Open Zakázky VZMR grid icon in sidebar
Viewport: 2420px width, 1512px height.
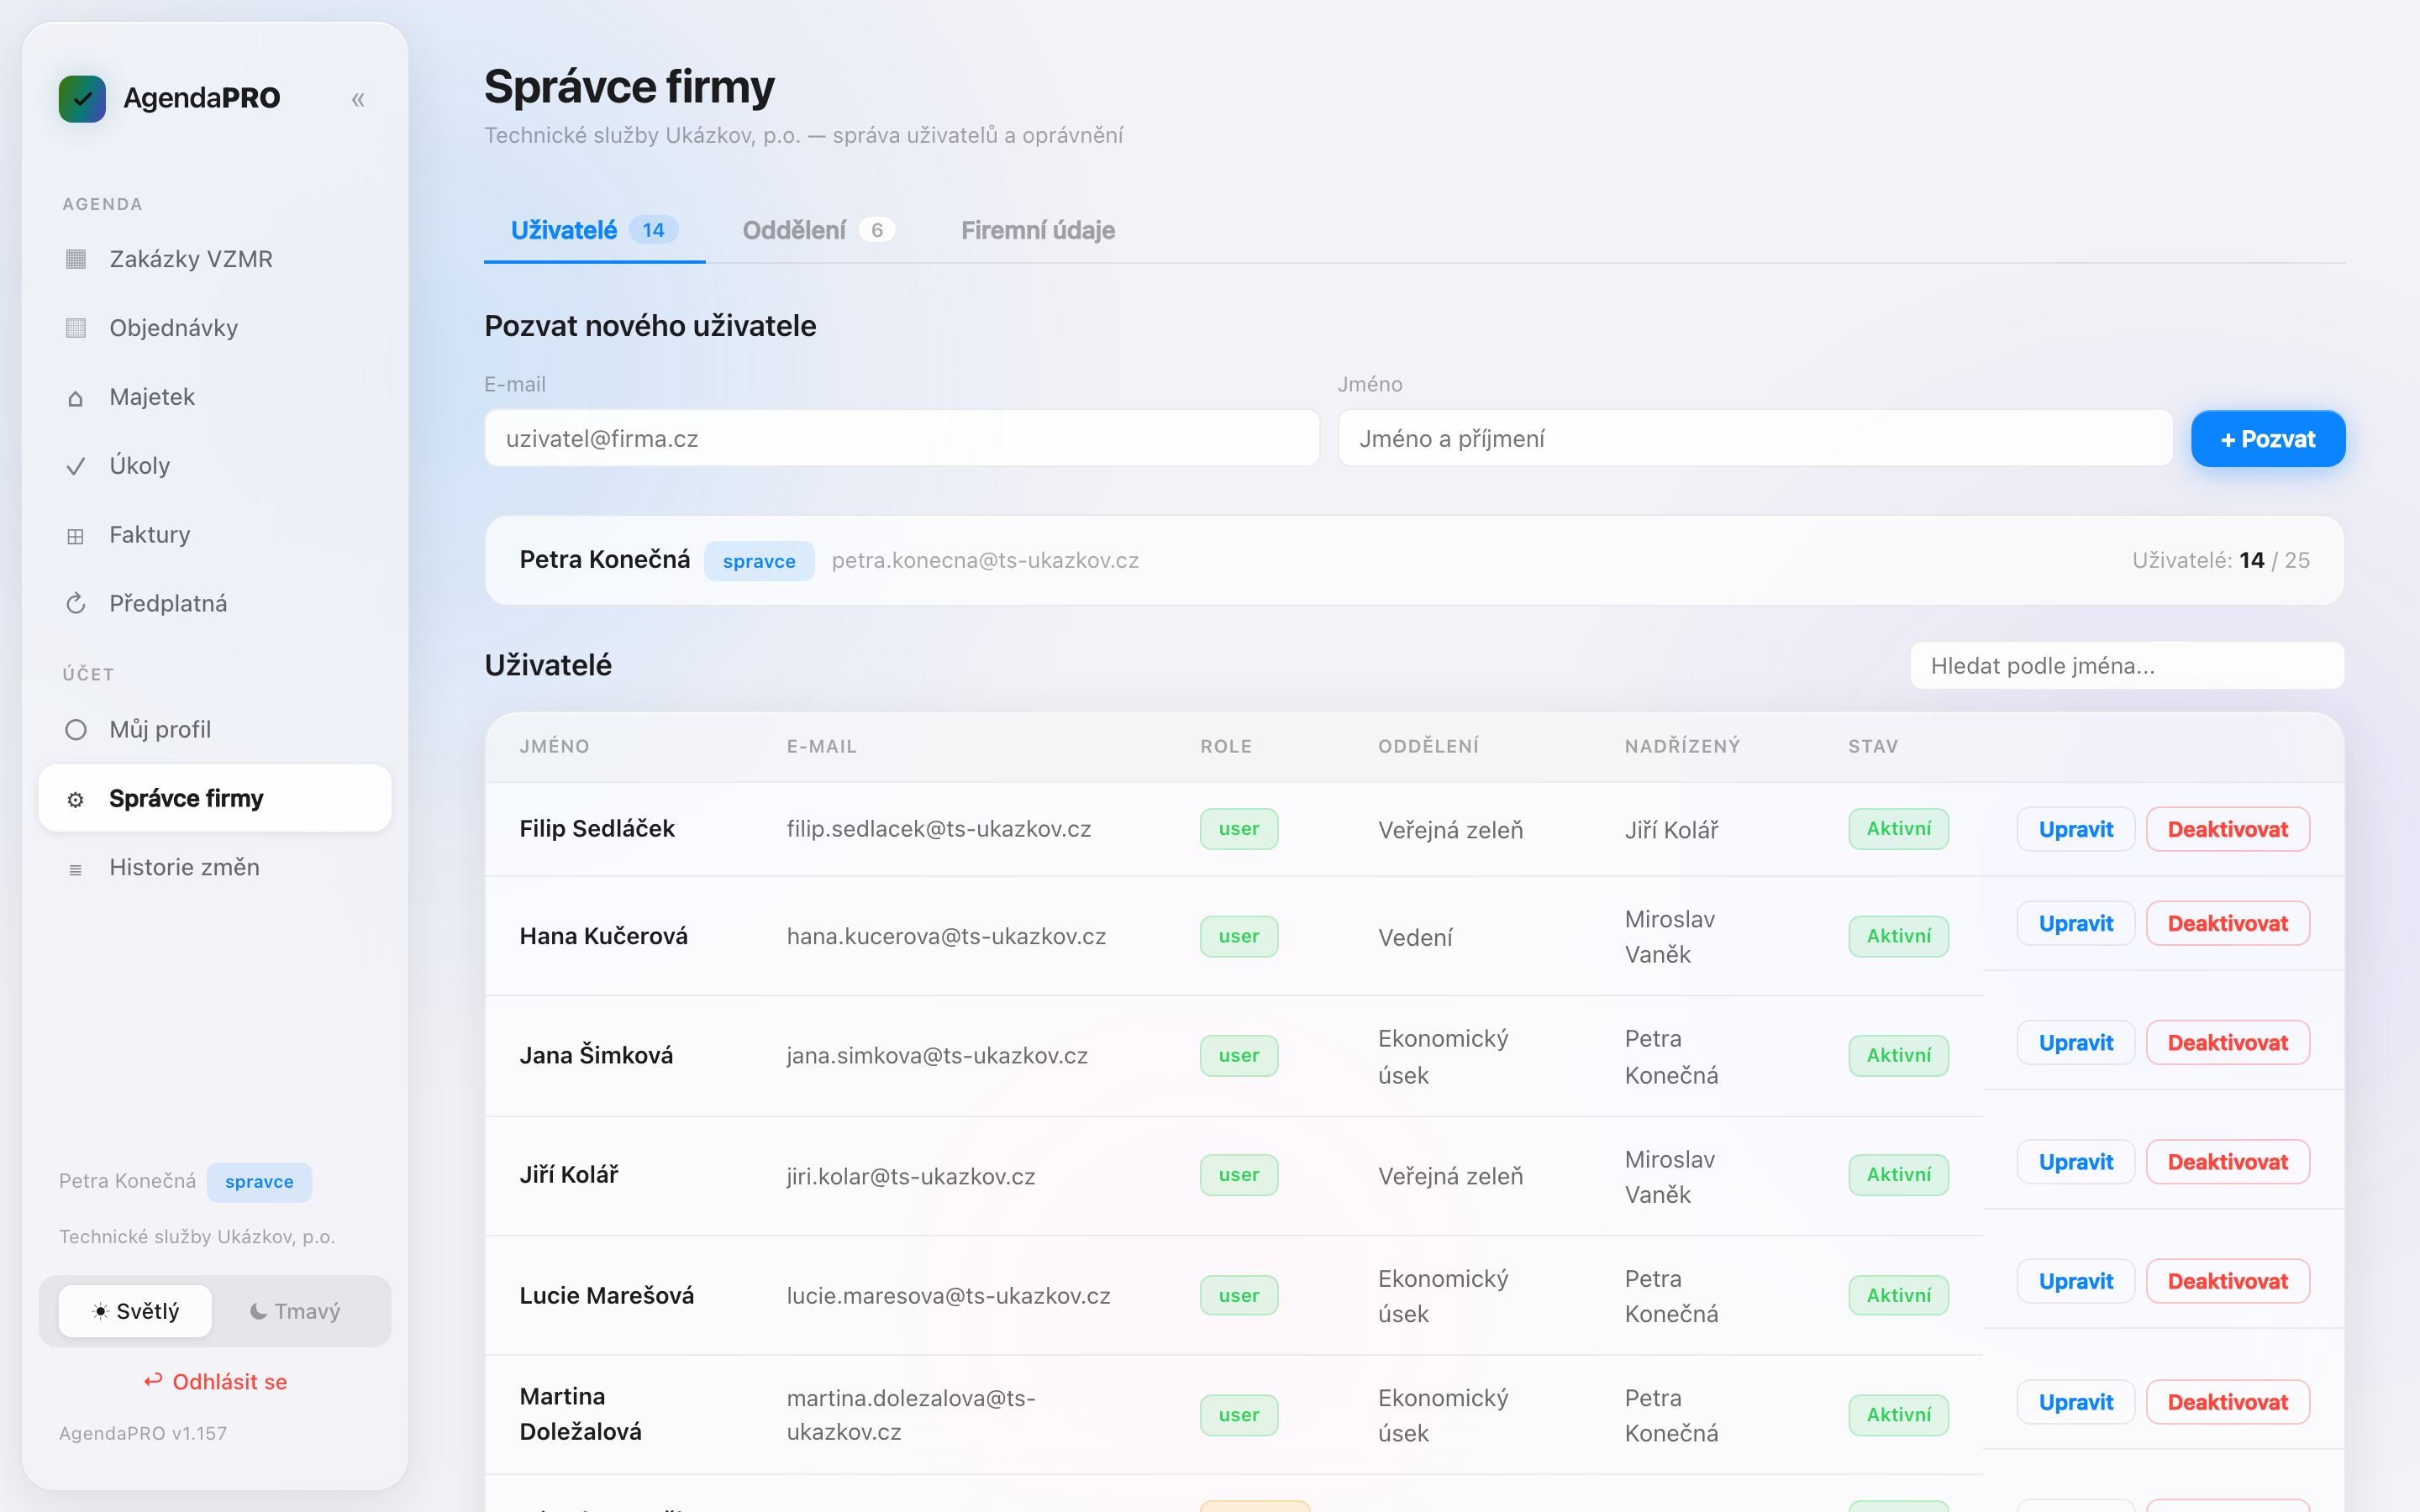[x=76, y=259]
